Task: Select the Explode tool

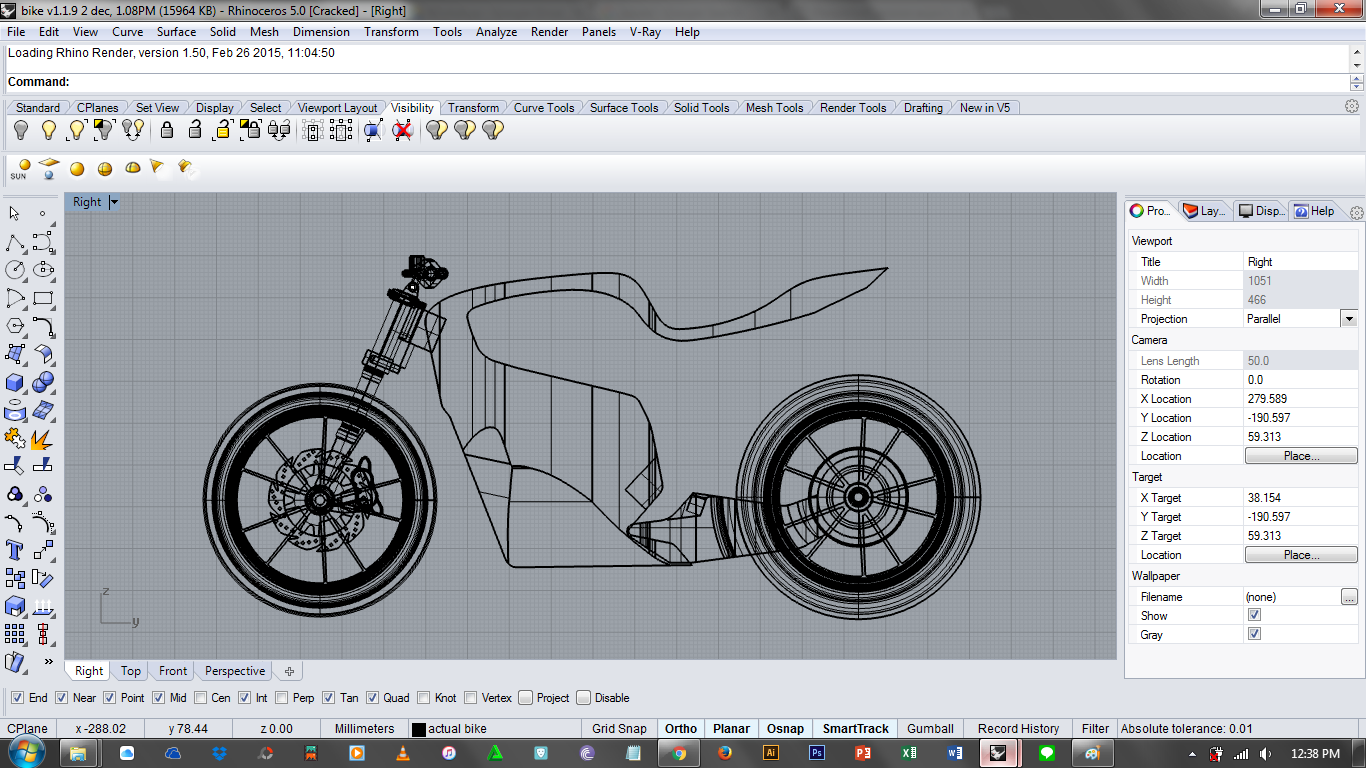Action: click(43, 438)
